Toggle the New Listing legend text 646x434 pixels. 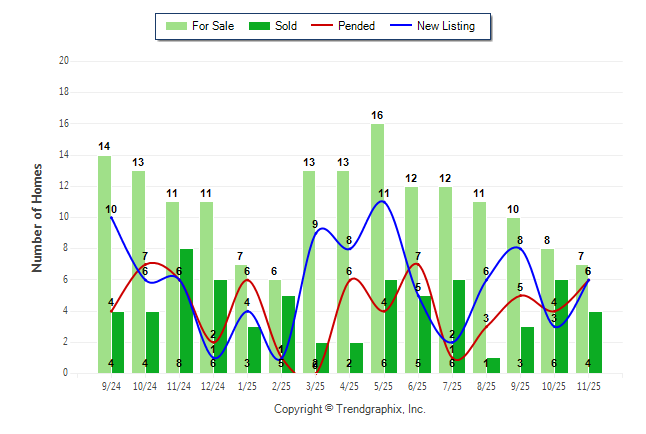point(446,26)
